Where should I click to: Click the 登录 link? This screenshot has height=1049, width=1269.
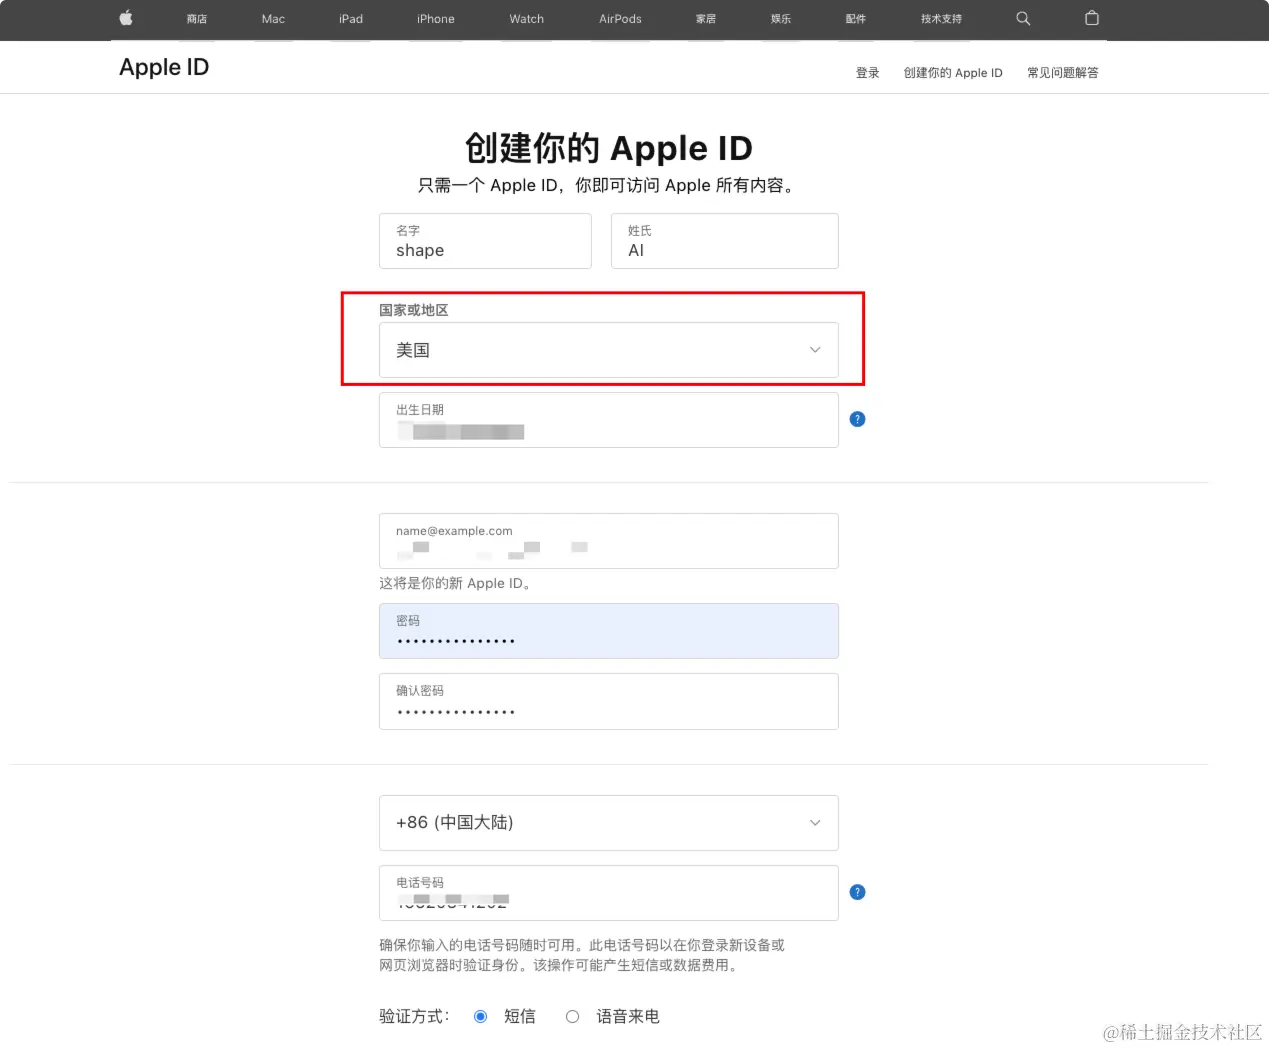coord(868,73)
